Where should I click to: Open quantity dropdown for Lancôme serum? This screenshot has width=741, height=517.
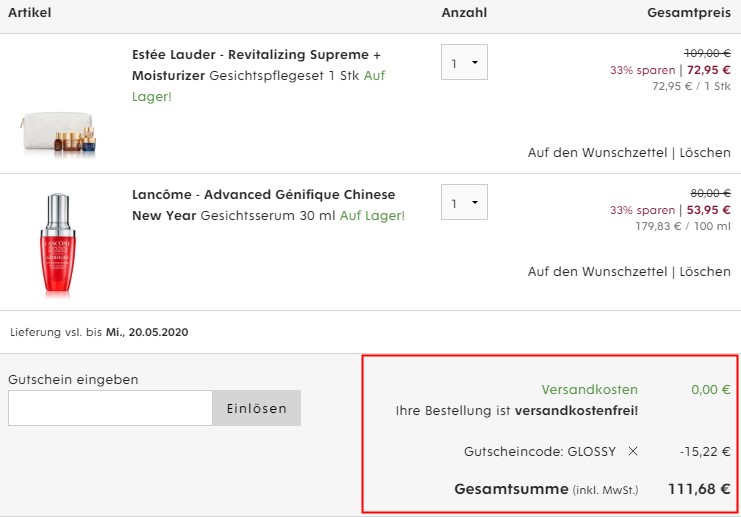click(464, 202)
